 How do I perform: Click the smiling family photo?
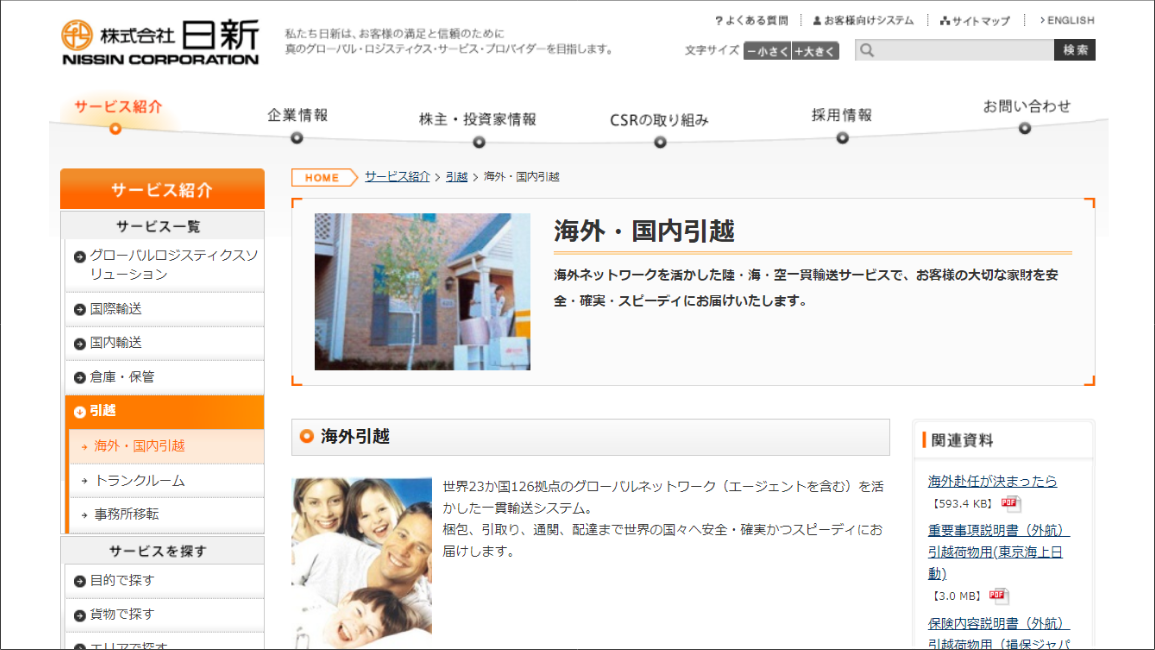pos(362,564)
